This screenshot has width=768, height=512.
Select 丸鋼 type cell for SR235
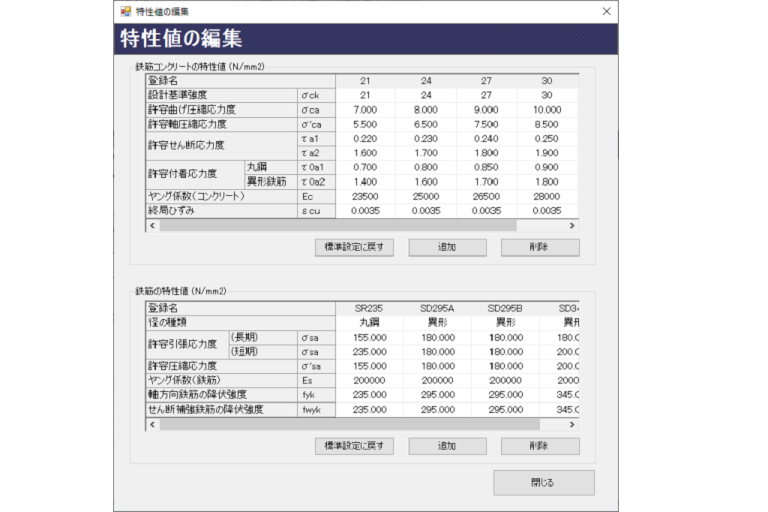pos(370,323)
